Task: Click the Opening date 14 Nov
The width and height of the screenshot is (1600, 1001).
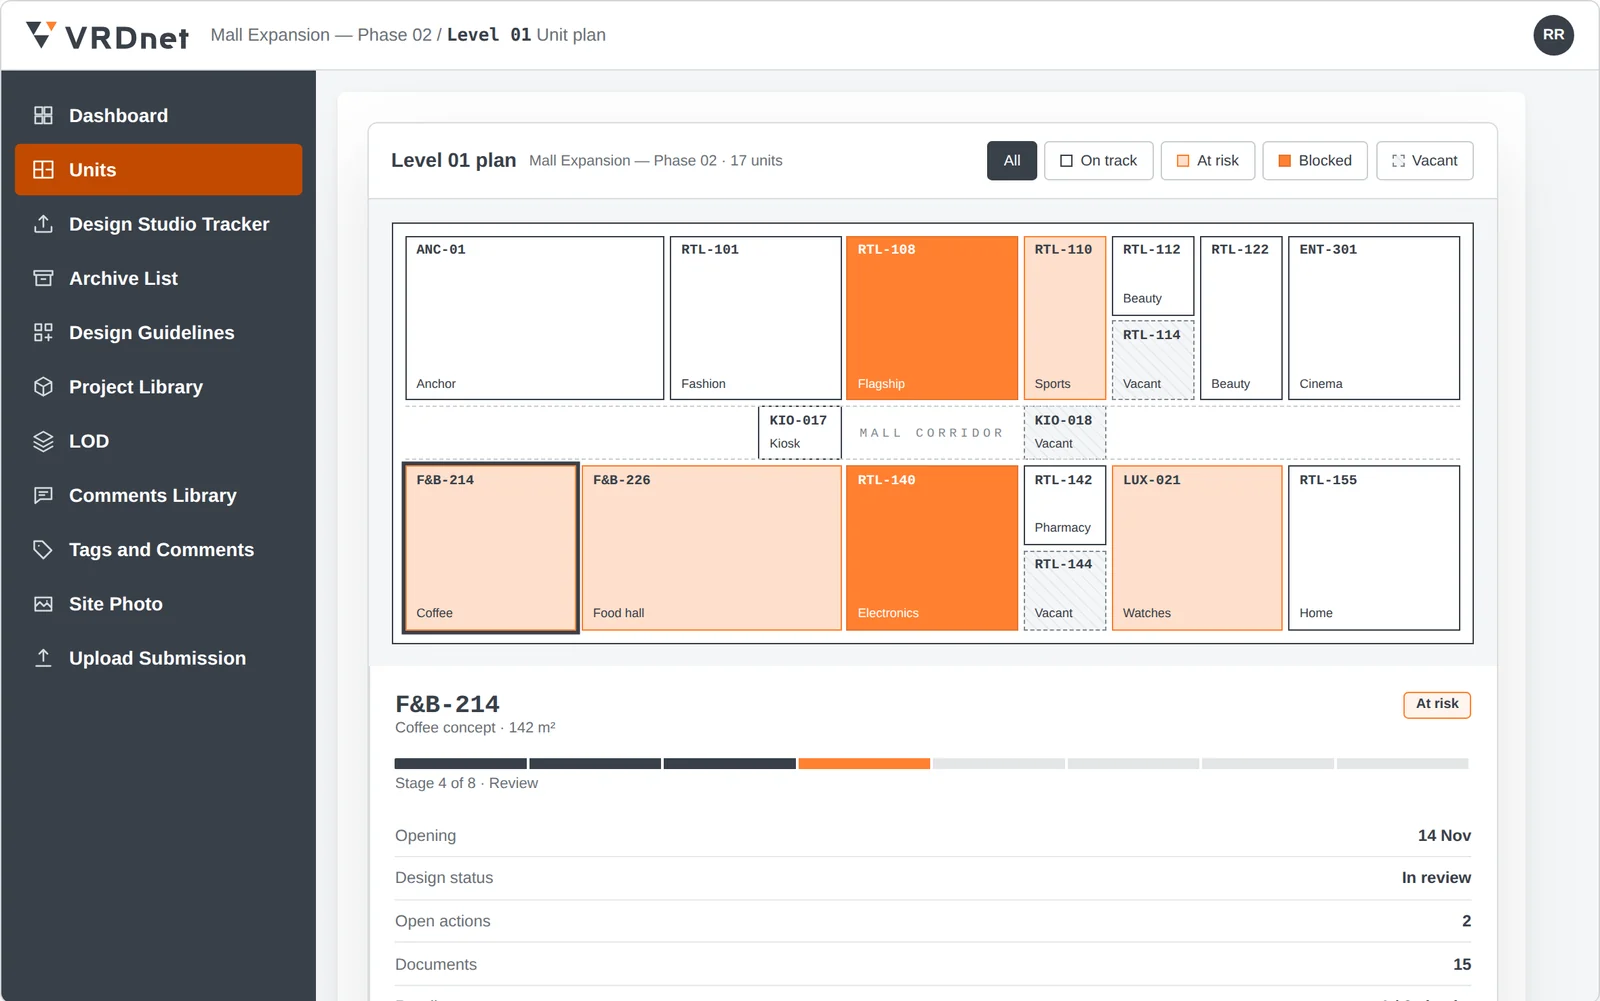Action: tap(1444, 836)
